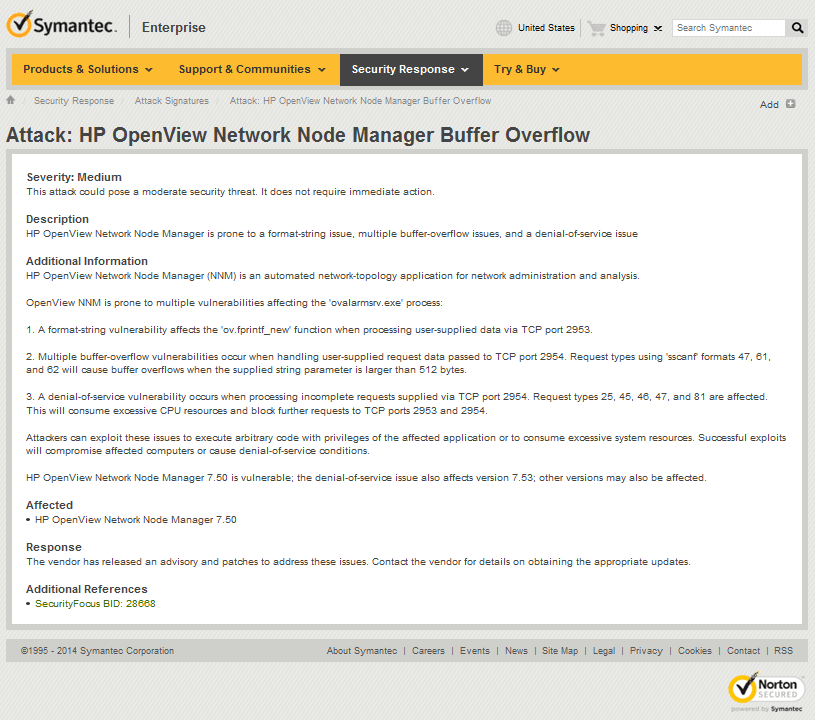815x720 pixels.
Task: Open Security Response menu
Action: [x=411, y=69]
